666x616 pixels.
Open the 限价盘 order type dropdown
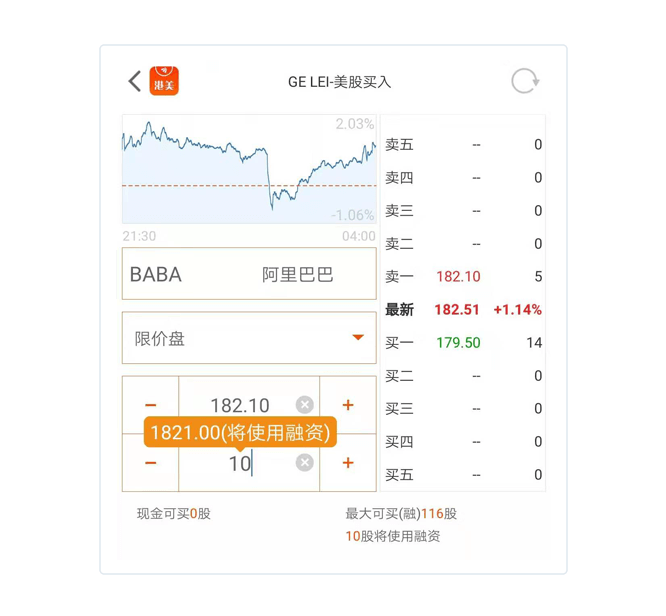pyautogui.click(x=249, y=338)
